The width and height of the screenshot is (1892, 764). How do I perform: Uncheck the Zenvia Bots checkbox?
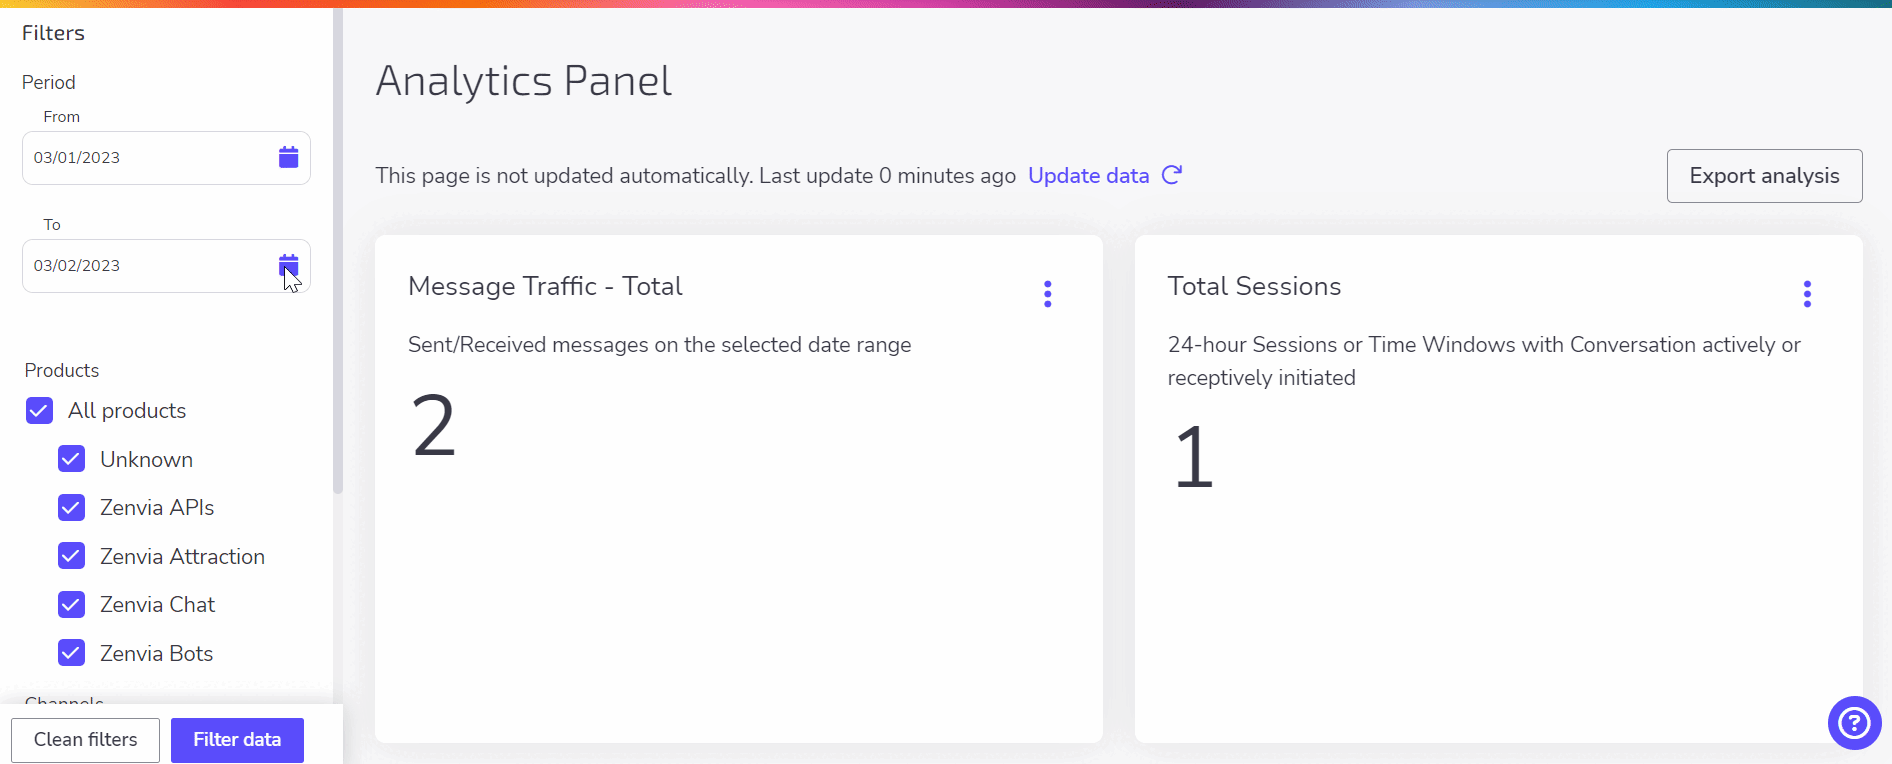click(x=71, y=653)
